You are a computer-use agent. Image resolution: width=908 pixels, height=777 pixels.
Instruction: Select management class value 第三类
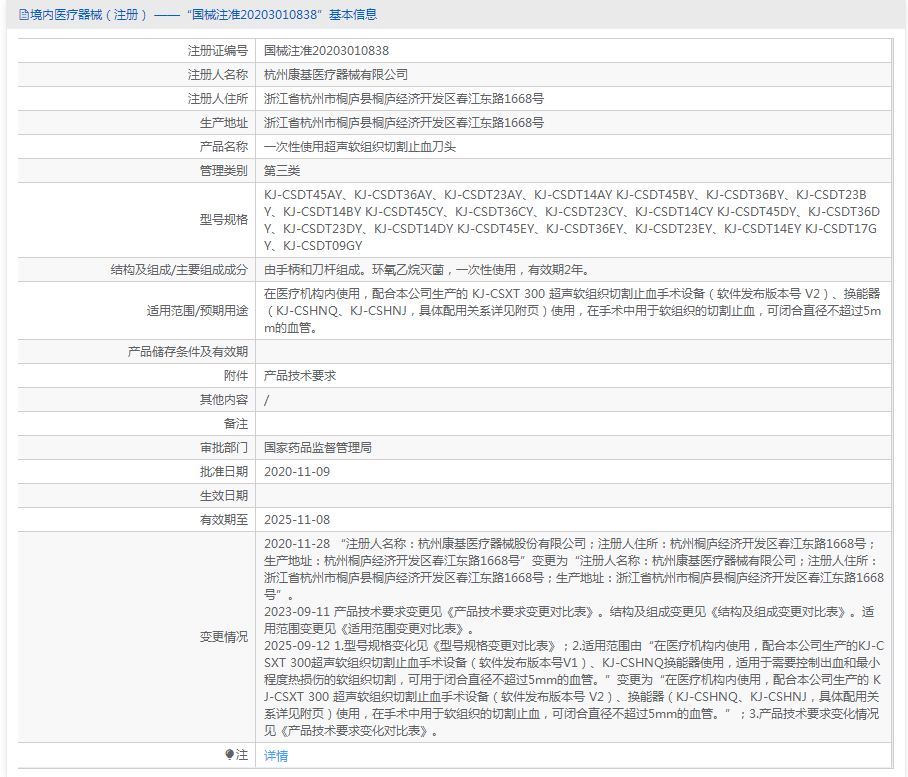click(x=282, y=171)
